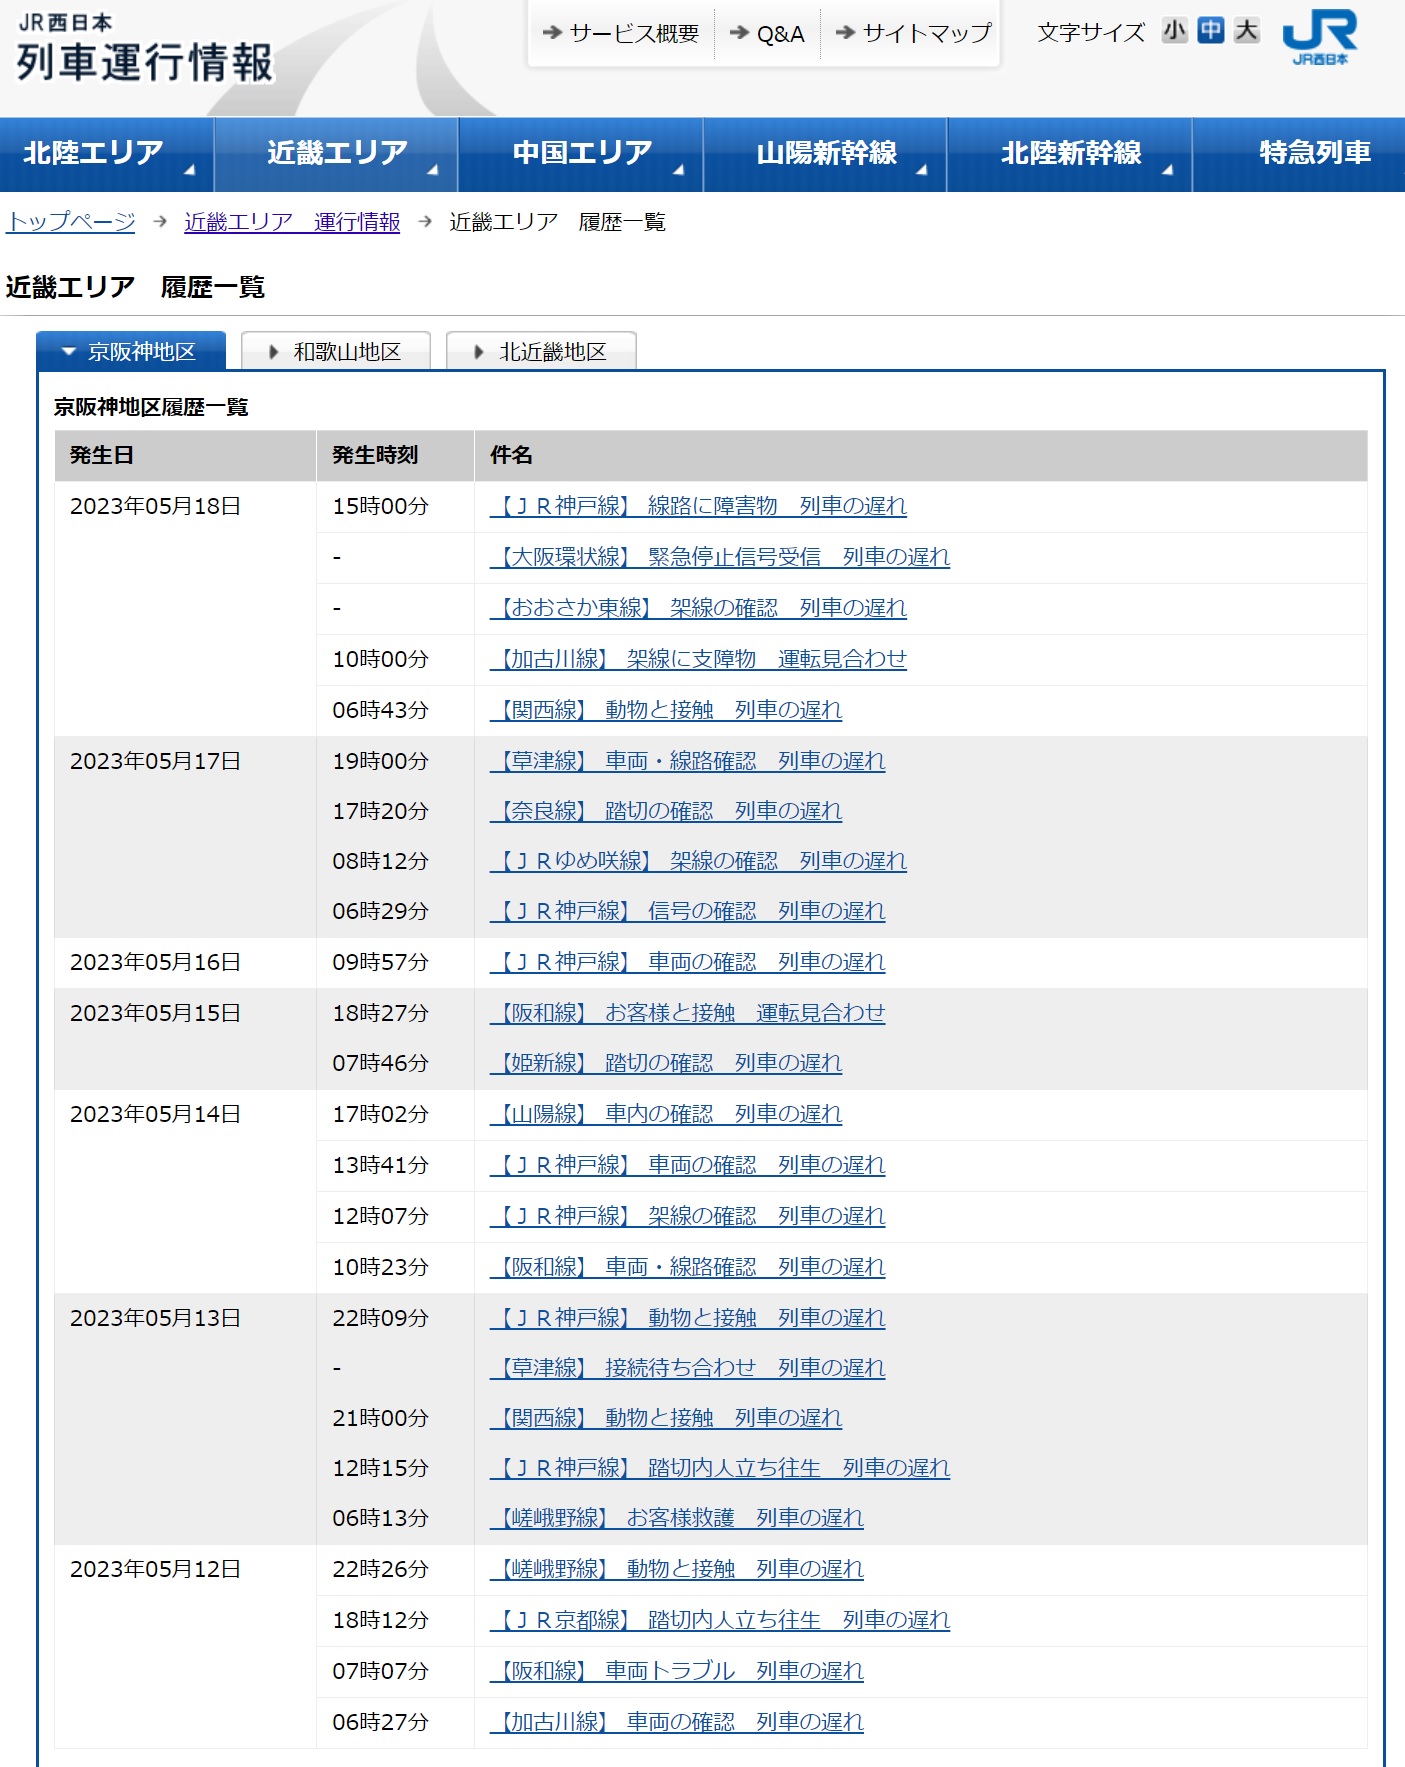
Task: Open 阪和線 お客様と接触 運転見合わせ entry
Action: (x=687, y=1013)
